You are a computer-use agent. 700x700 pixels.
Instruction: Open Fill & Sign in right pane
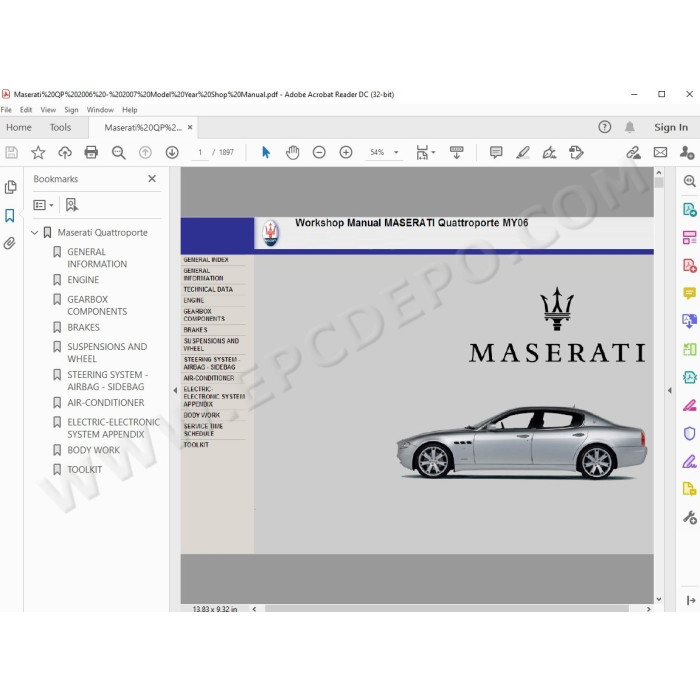tap(689, 461)
